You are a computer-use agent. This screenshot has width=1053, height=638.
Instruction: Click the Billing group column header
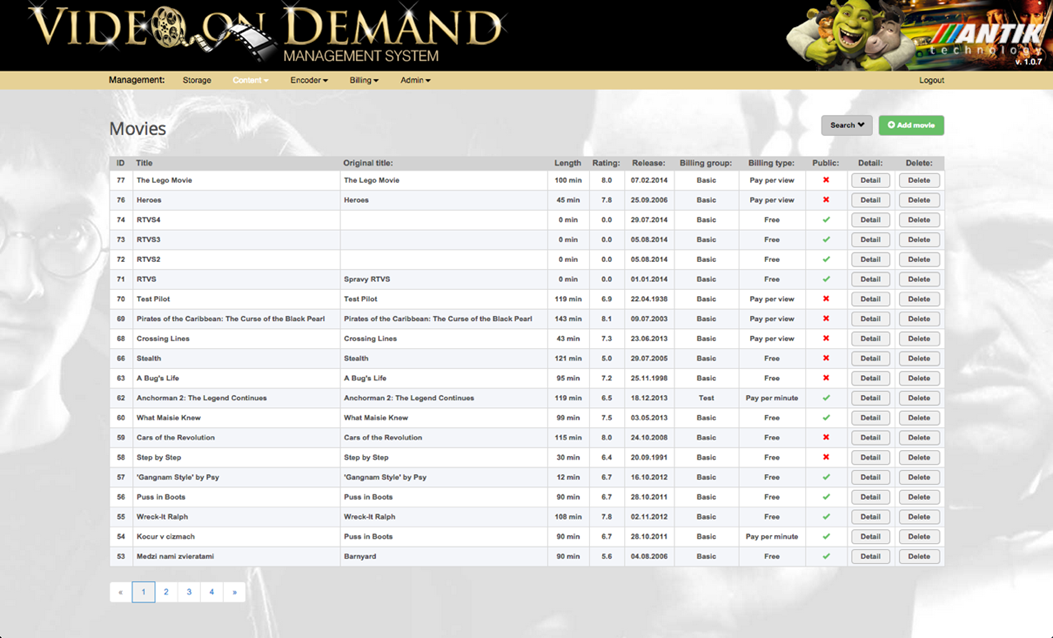coord(705,163)
